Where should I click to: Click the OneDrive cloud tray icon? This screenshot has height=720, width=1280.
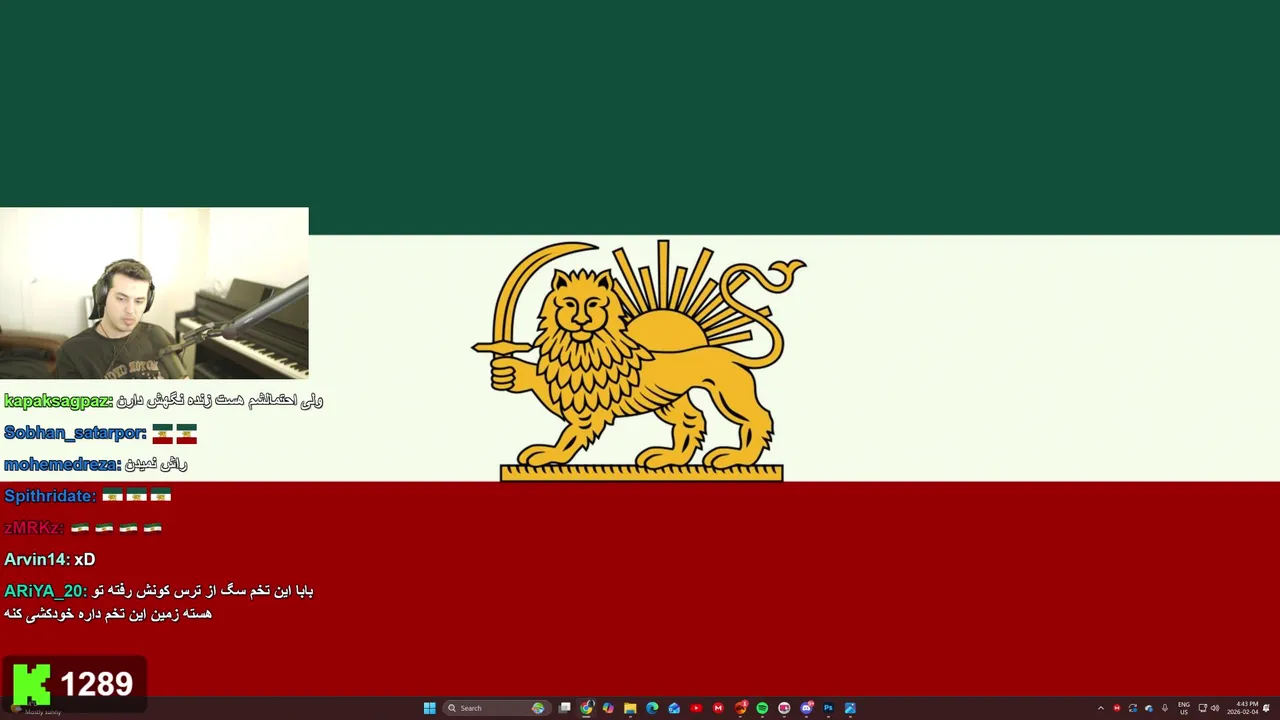(1149, 708)
